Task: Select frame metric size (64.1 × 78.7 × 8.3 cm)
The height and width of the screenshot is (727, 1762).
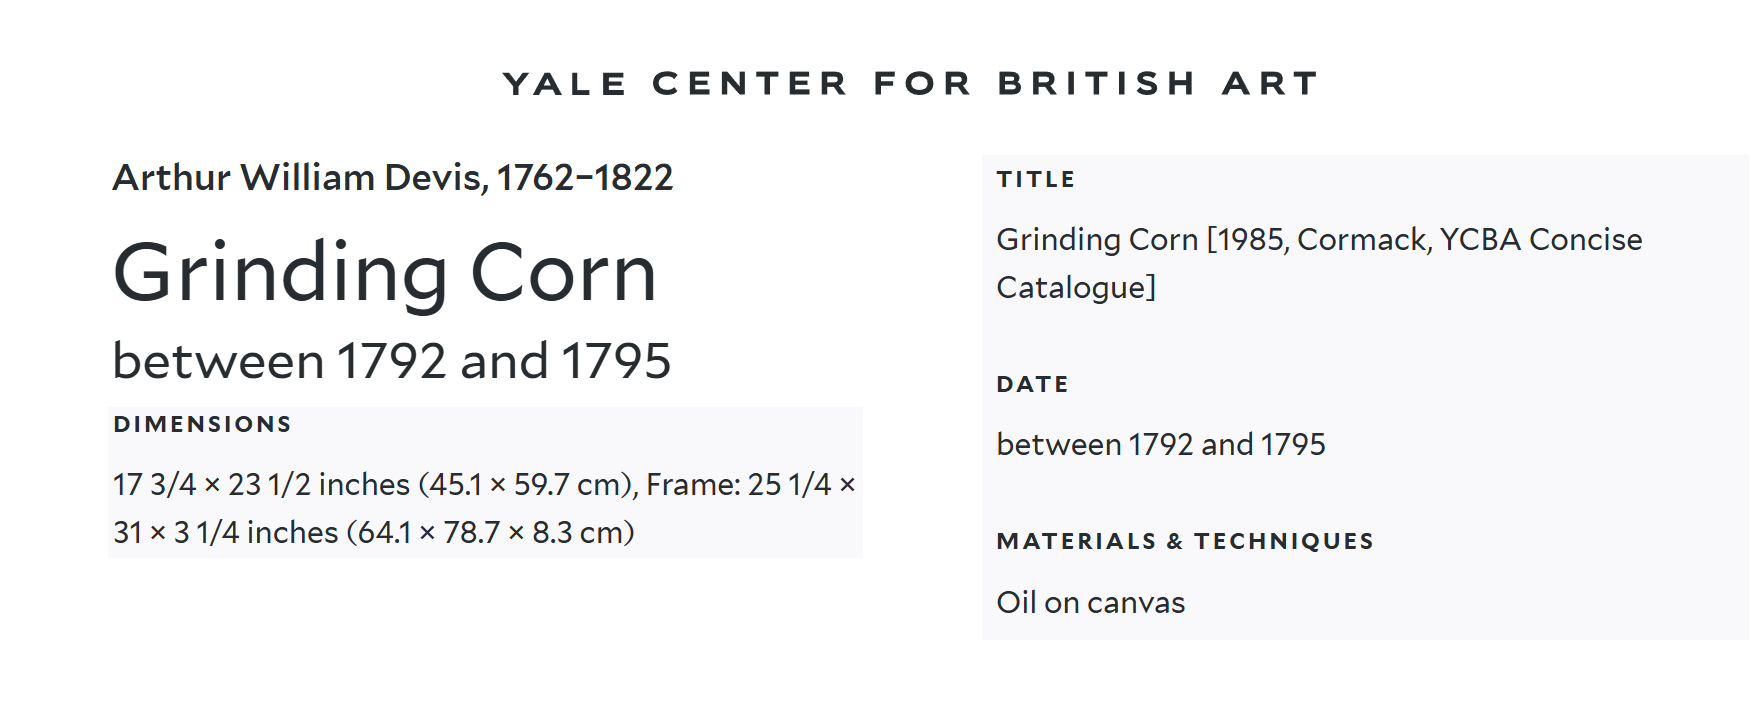Action: click(x=491, y=533)
